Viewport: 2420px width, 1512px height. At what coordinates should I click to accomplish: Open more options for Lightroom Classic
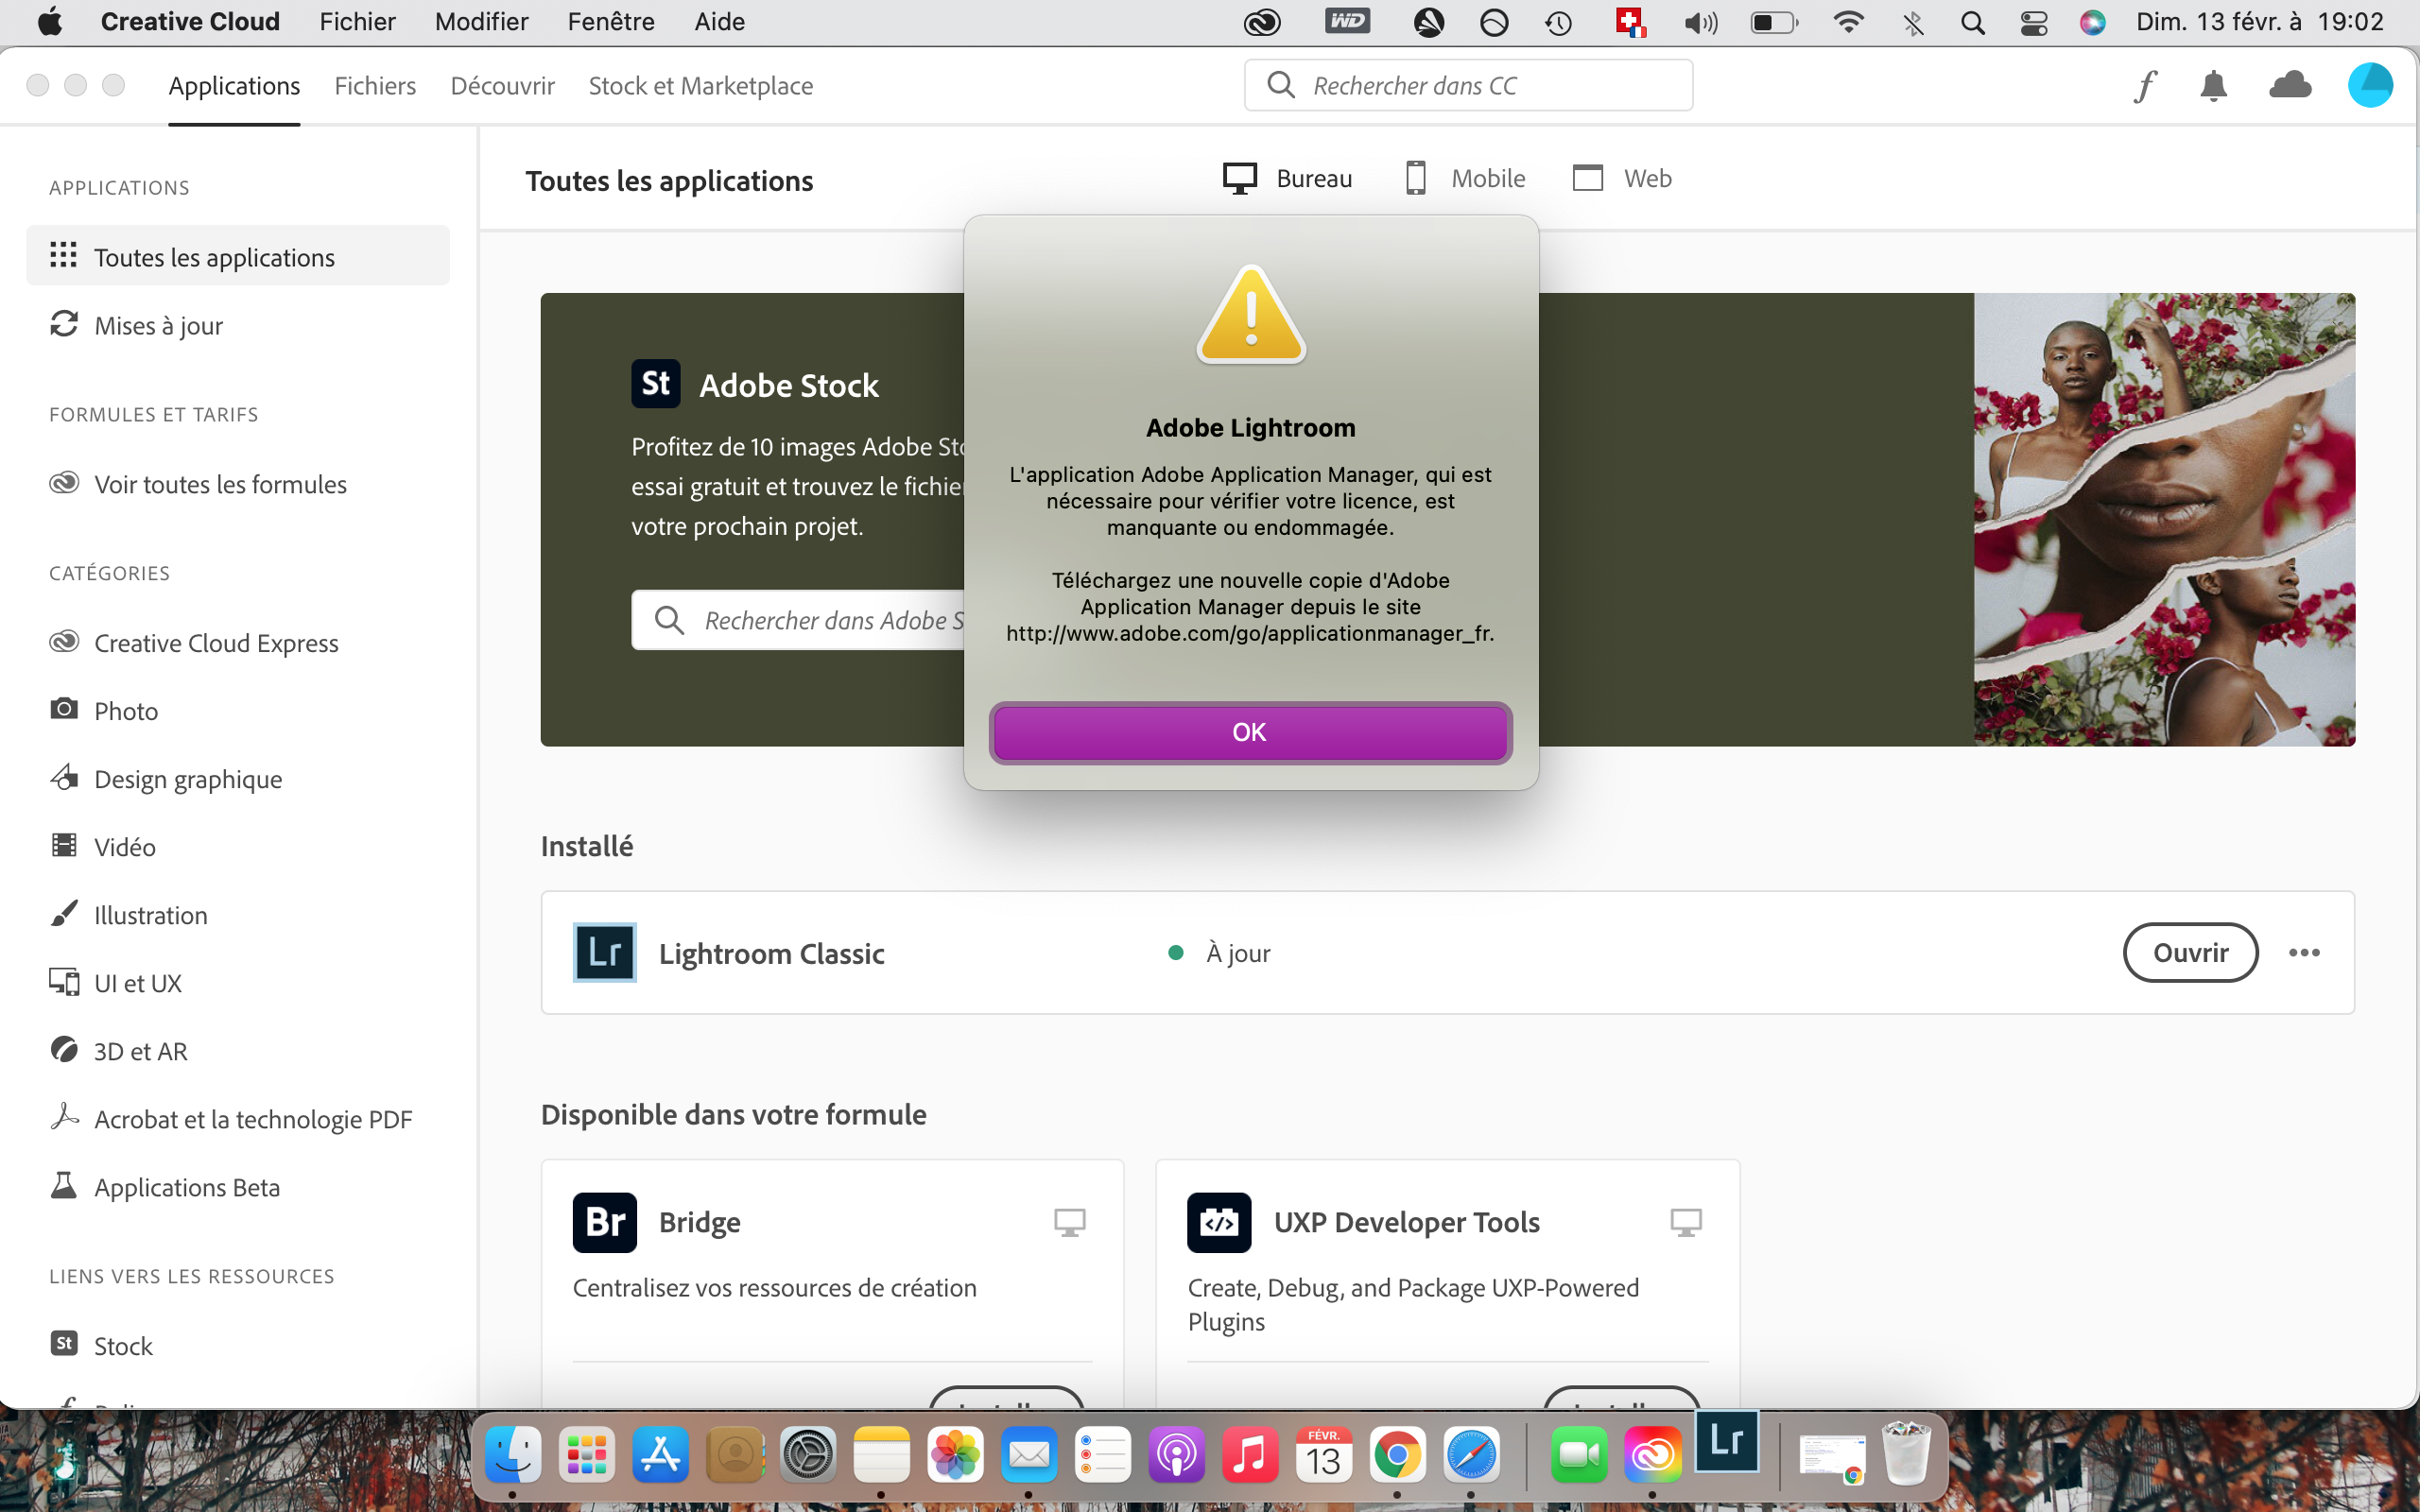point(2305,952)
